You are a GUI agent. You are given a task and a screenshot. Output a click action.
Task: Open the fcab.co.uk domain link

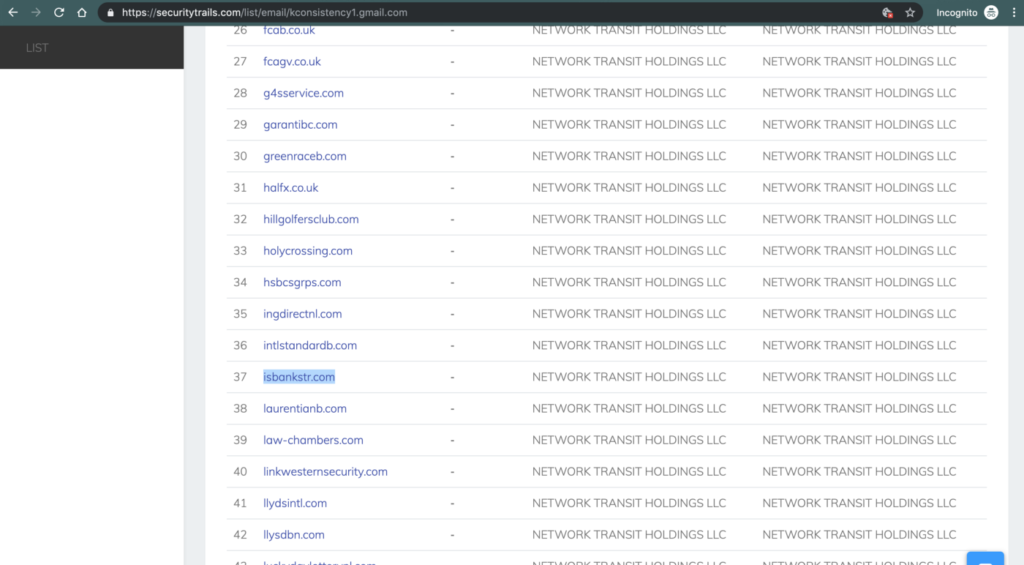pyautogui.click(x=289, y=30)
